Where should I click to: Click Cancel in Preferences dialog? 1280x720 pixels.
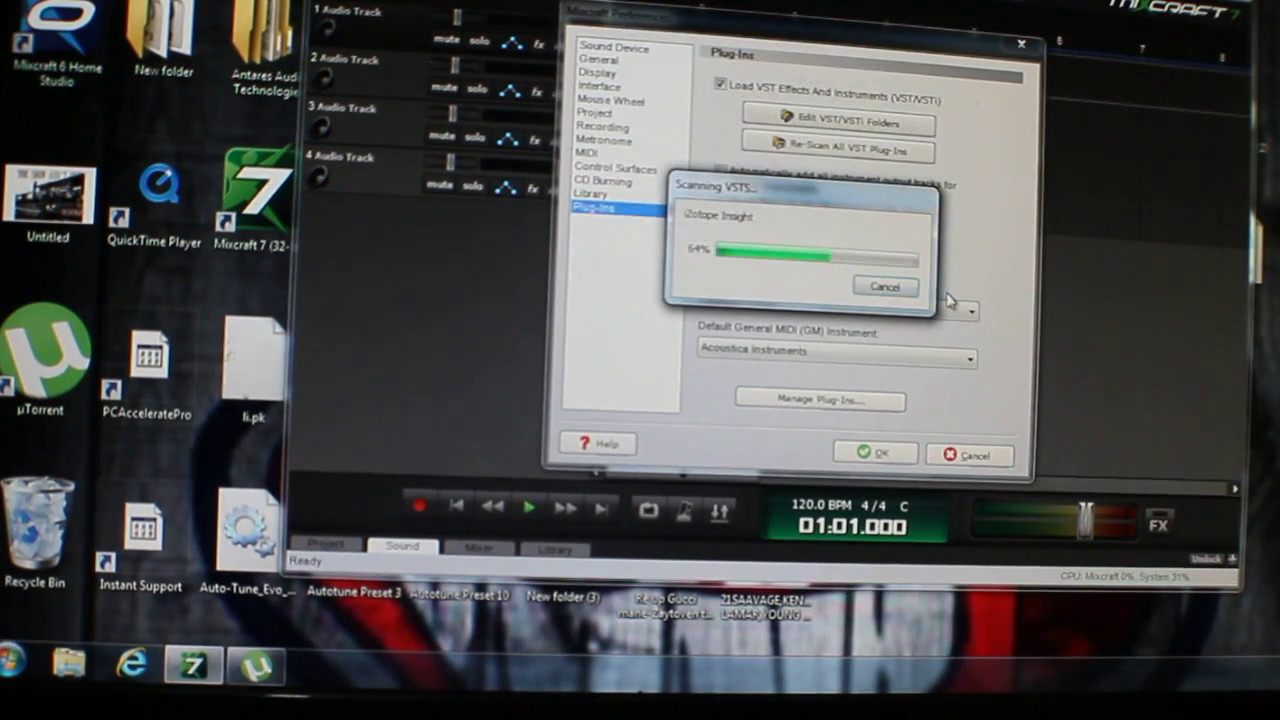[x=970, y=456]
